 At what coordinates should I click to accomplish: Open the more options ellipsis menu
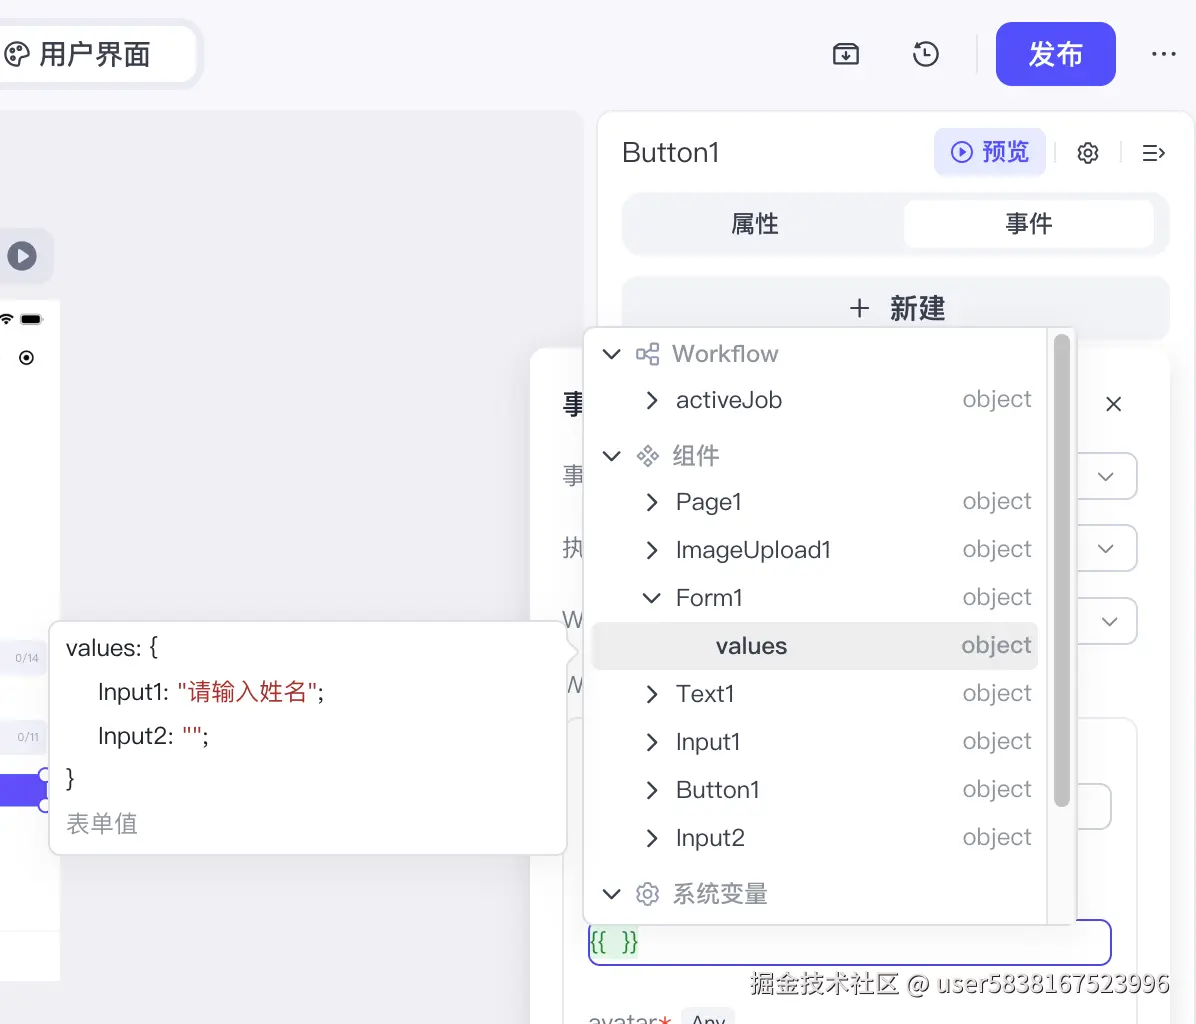(1163, 54)
